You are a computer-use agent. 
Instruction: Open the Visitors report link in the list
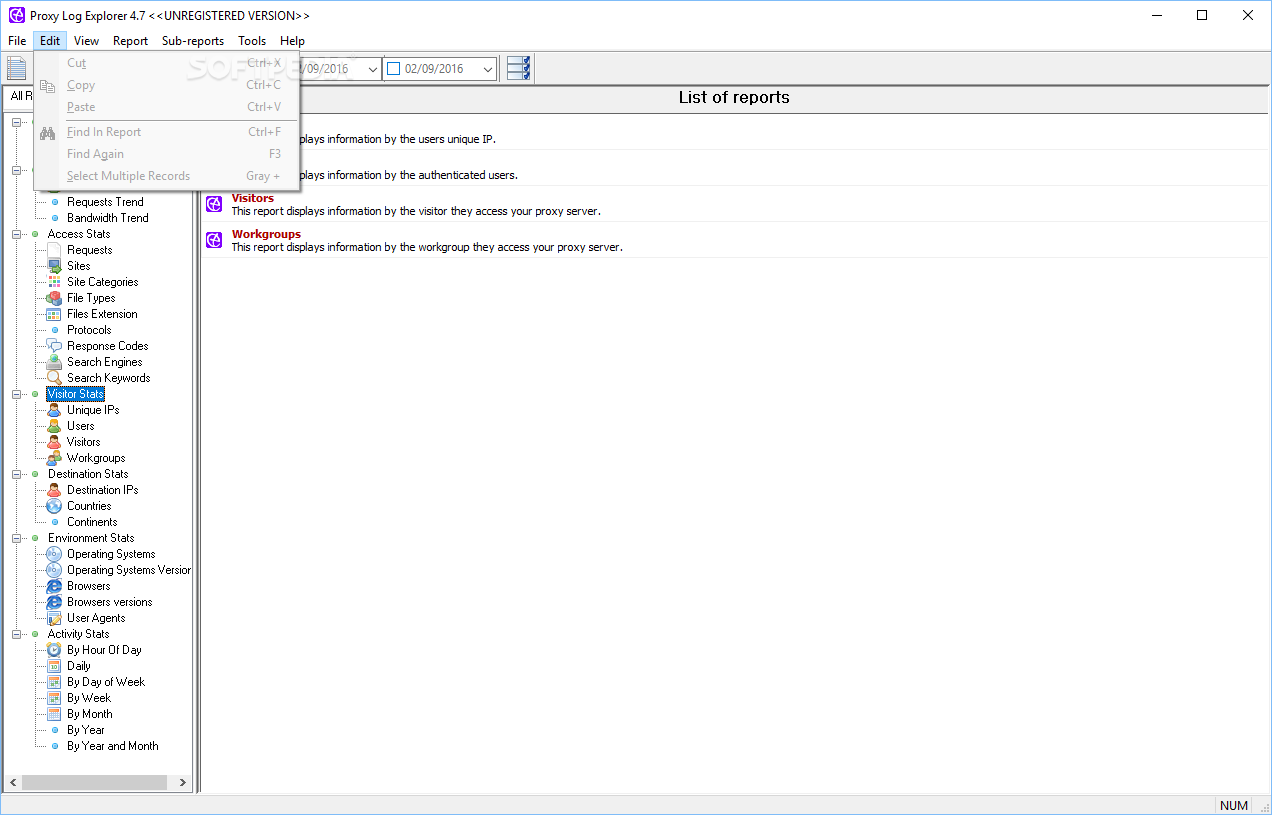253,198
